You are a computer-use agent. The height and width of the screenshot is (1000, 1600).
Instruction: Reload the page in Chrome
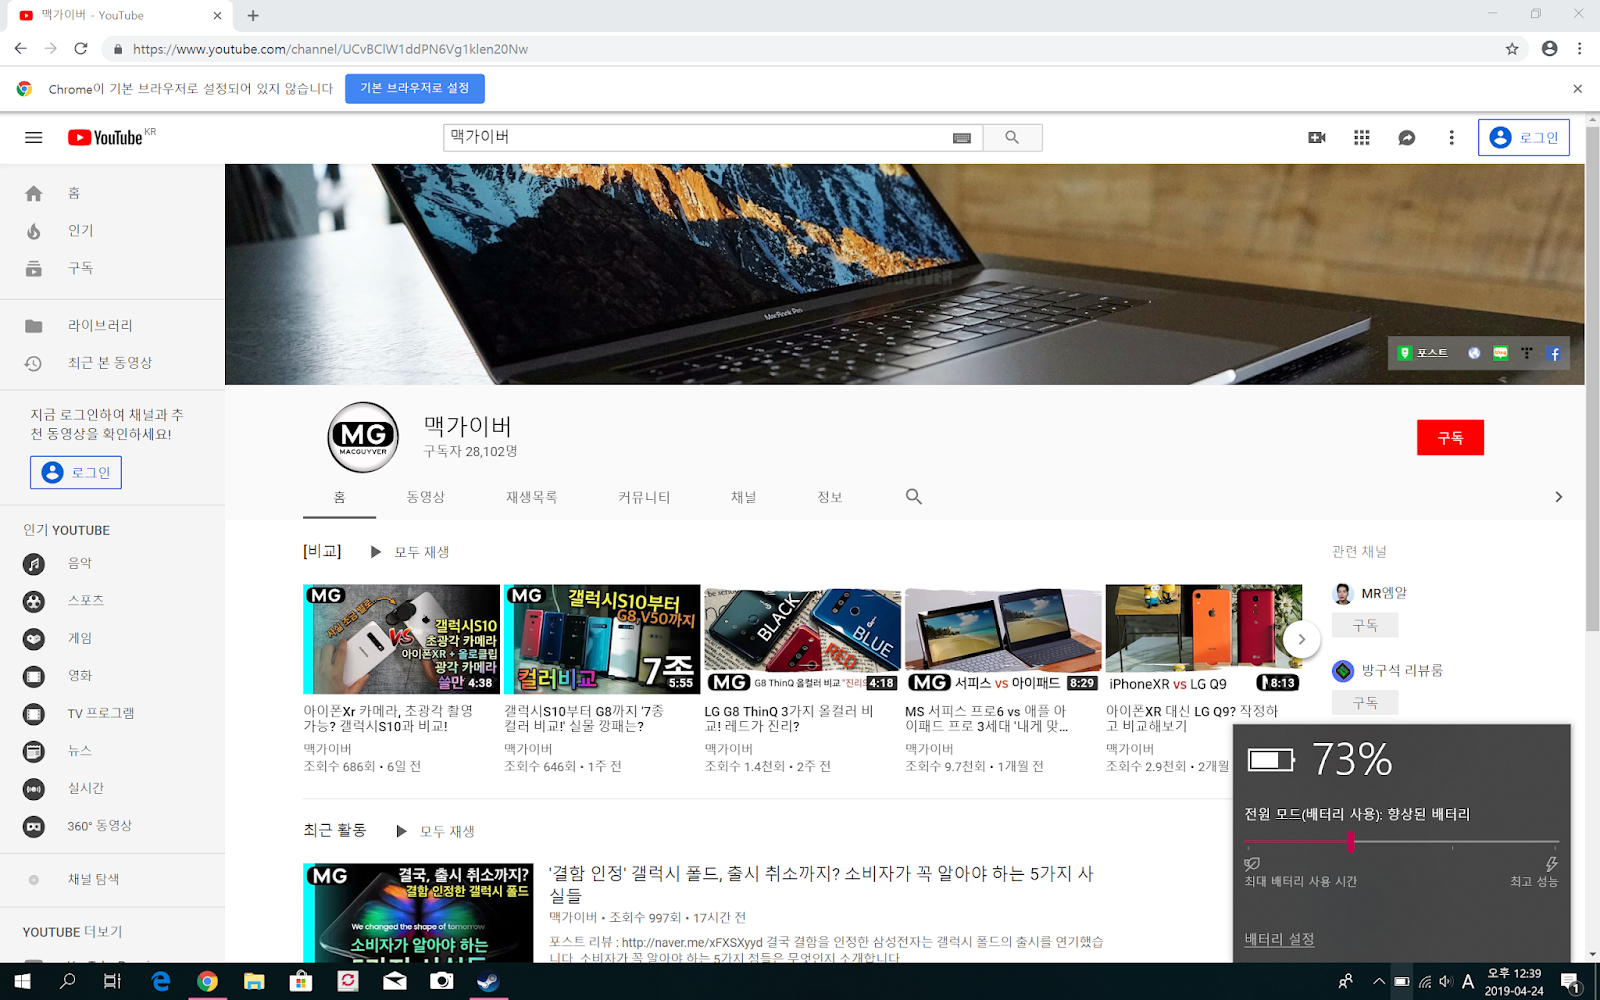(x=81, y=48)
